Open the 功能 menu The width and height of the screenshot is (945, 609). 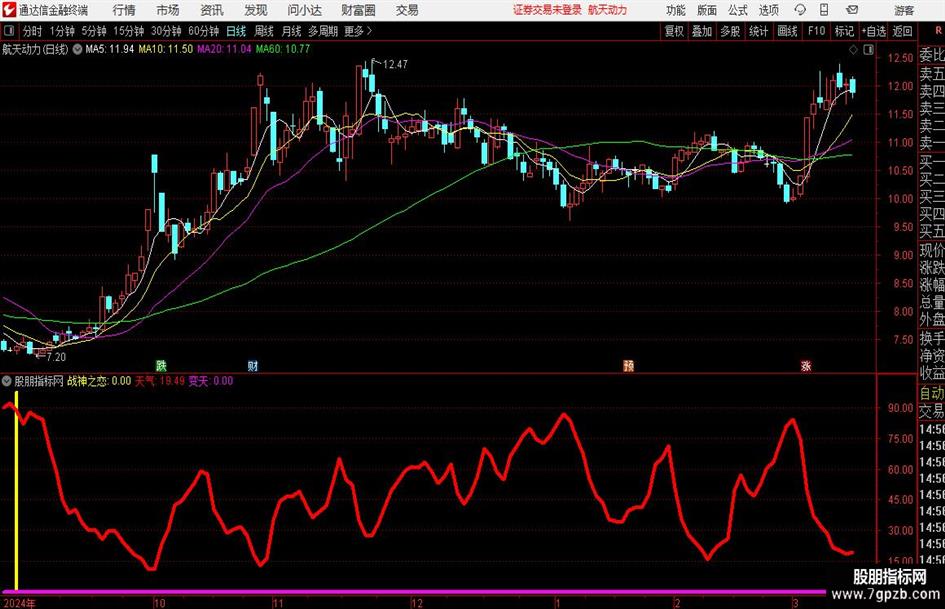point(676,10)
